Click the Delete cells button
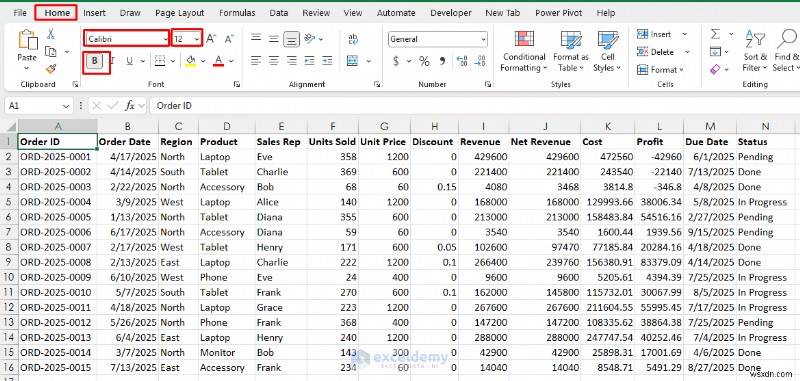This screenshot has width=800, height=381. click(x=656, y=52)
